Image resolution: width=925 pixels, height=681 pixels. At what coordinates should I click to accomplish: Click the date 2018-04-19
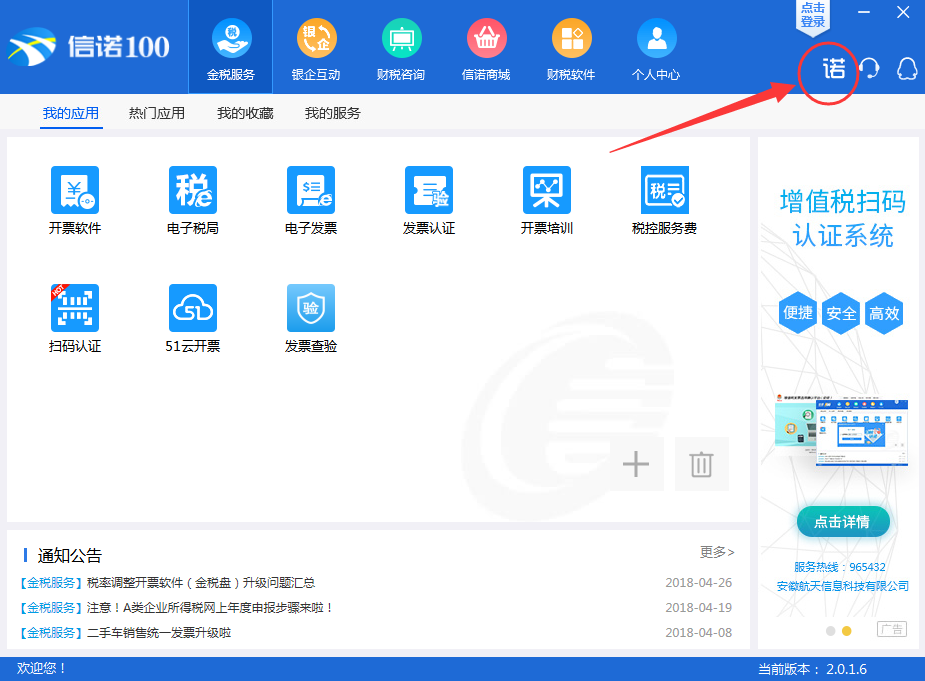tap(698, 608)
